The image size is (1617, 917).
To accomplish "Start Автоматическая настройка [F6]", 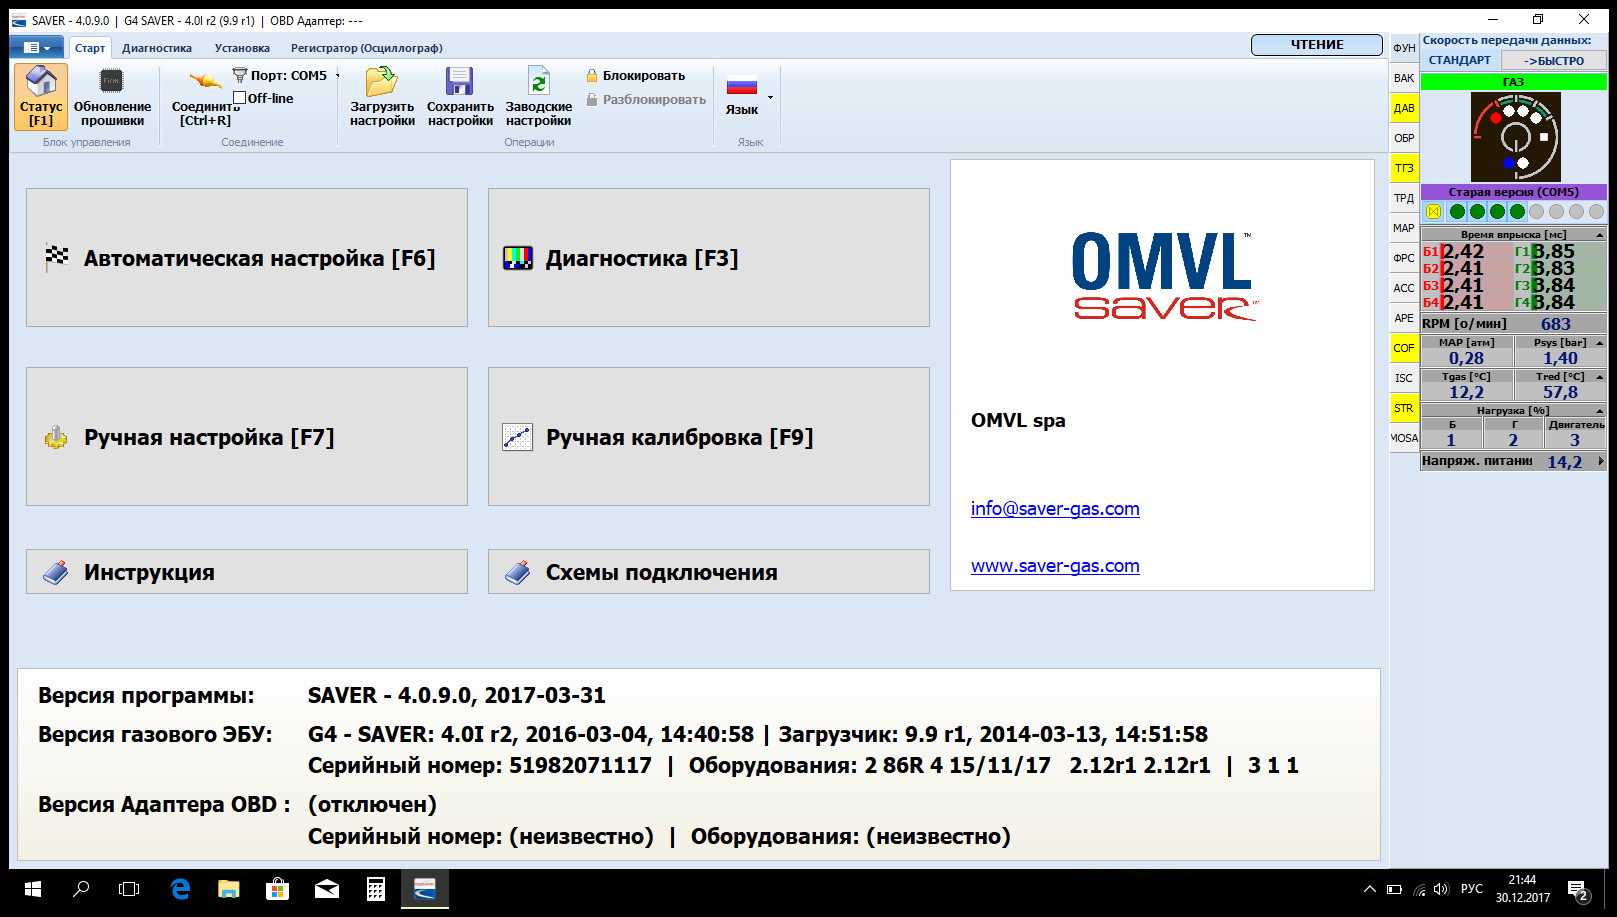I will (247, 258).
